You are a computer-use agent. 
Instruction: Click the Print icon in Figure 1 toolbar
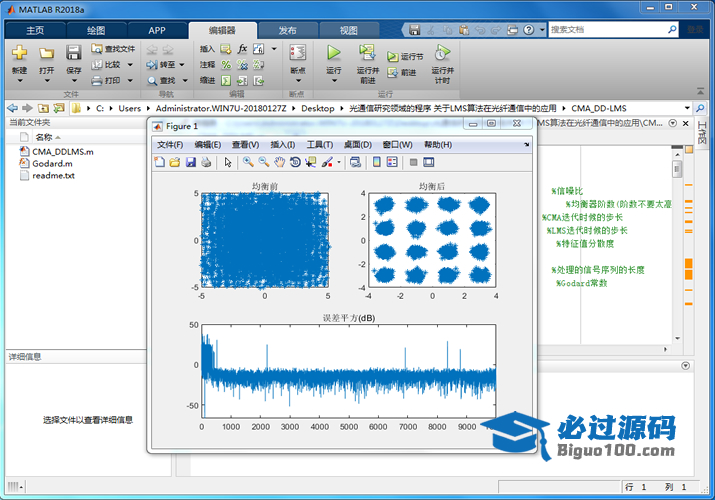[x=206, y=162]
